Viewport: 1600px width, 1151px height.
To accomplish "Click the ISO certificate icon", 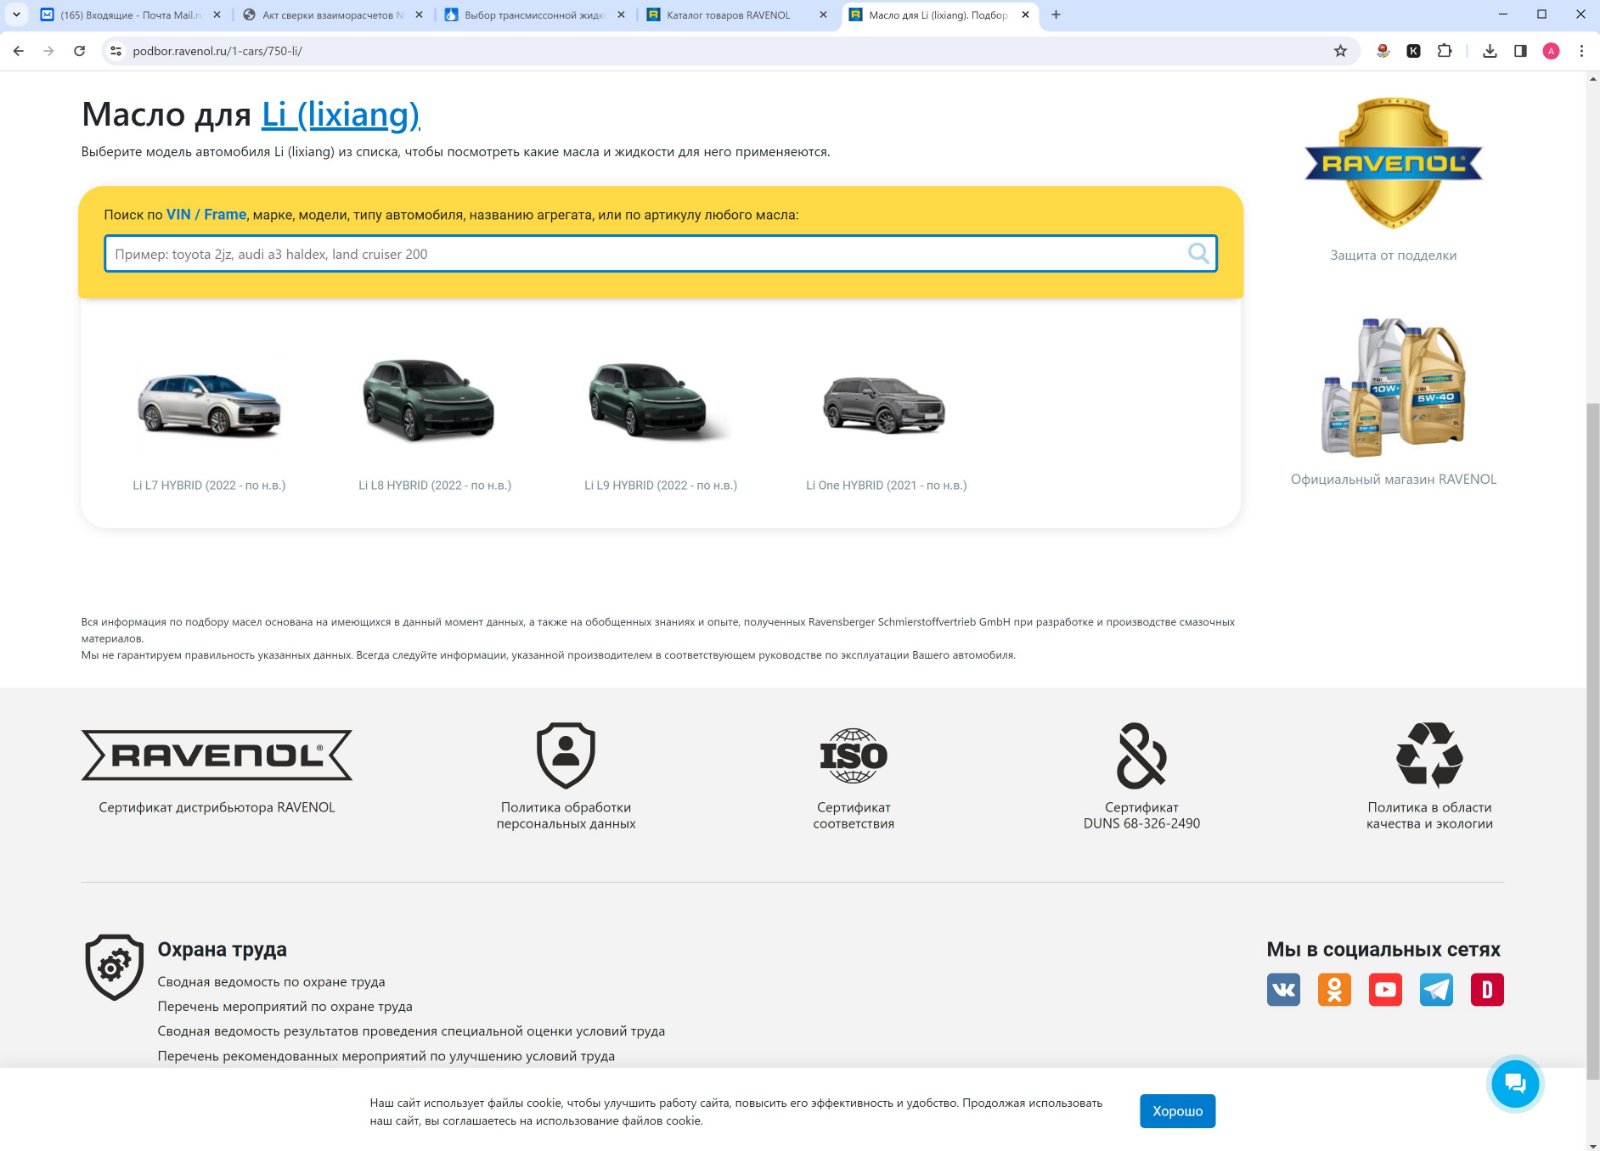I will 853,755.
